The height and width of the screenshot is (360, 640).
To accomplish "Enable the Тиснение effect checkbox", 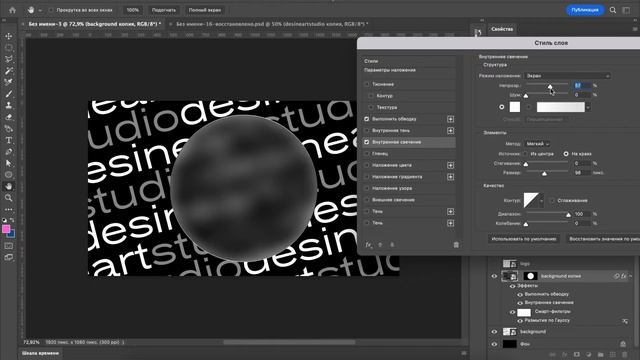I will tap(367, 84).
